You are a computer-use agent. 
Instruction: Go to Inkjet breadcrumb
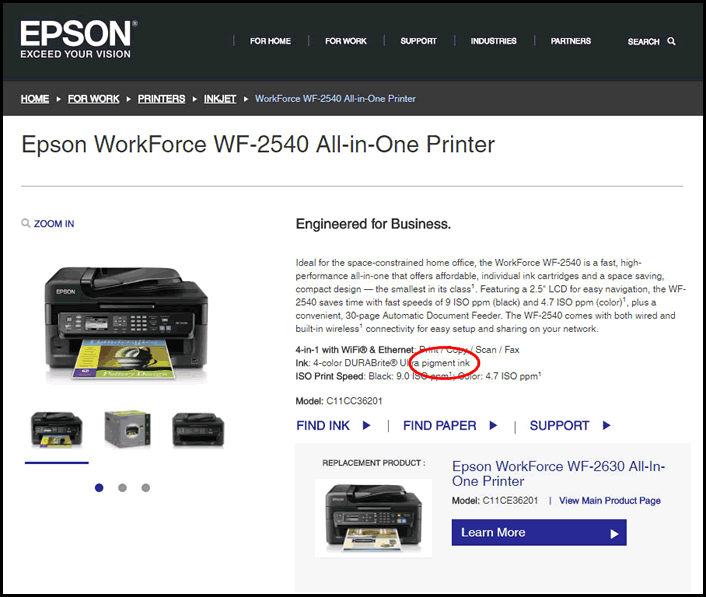(220, 99)
